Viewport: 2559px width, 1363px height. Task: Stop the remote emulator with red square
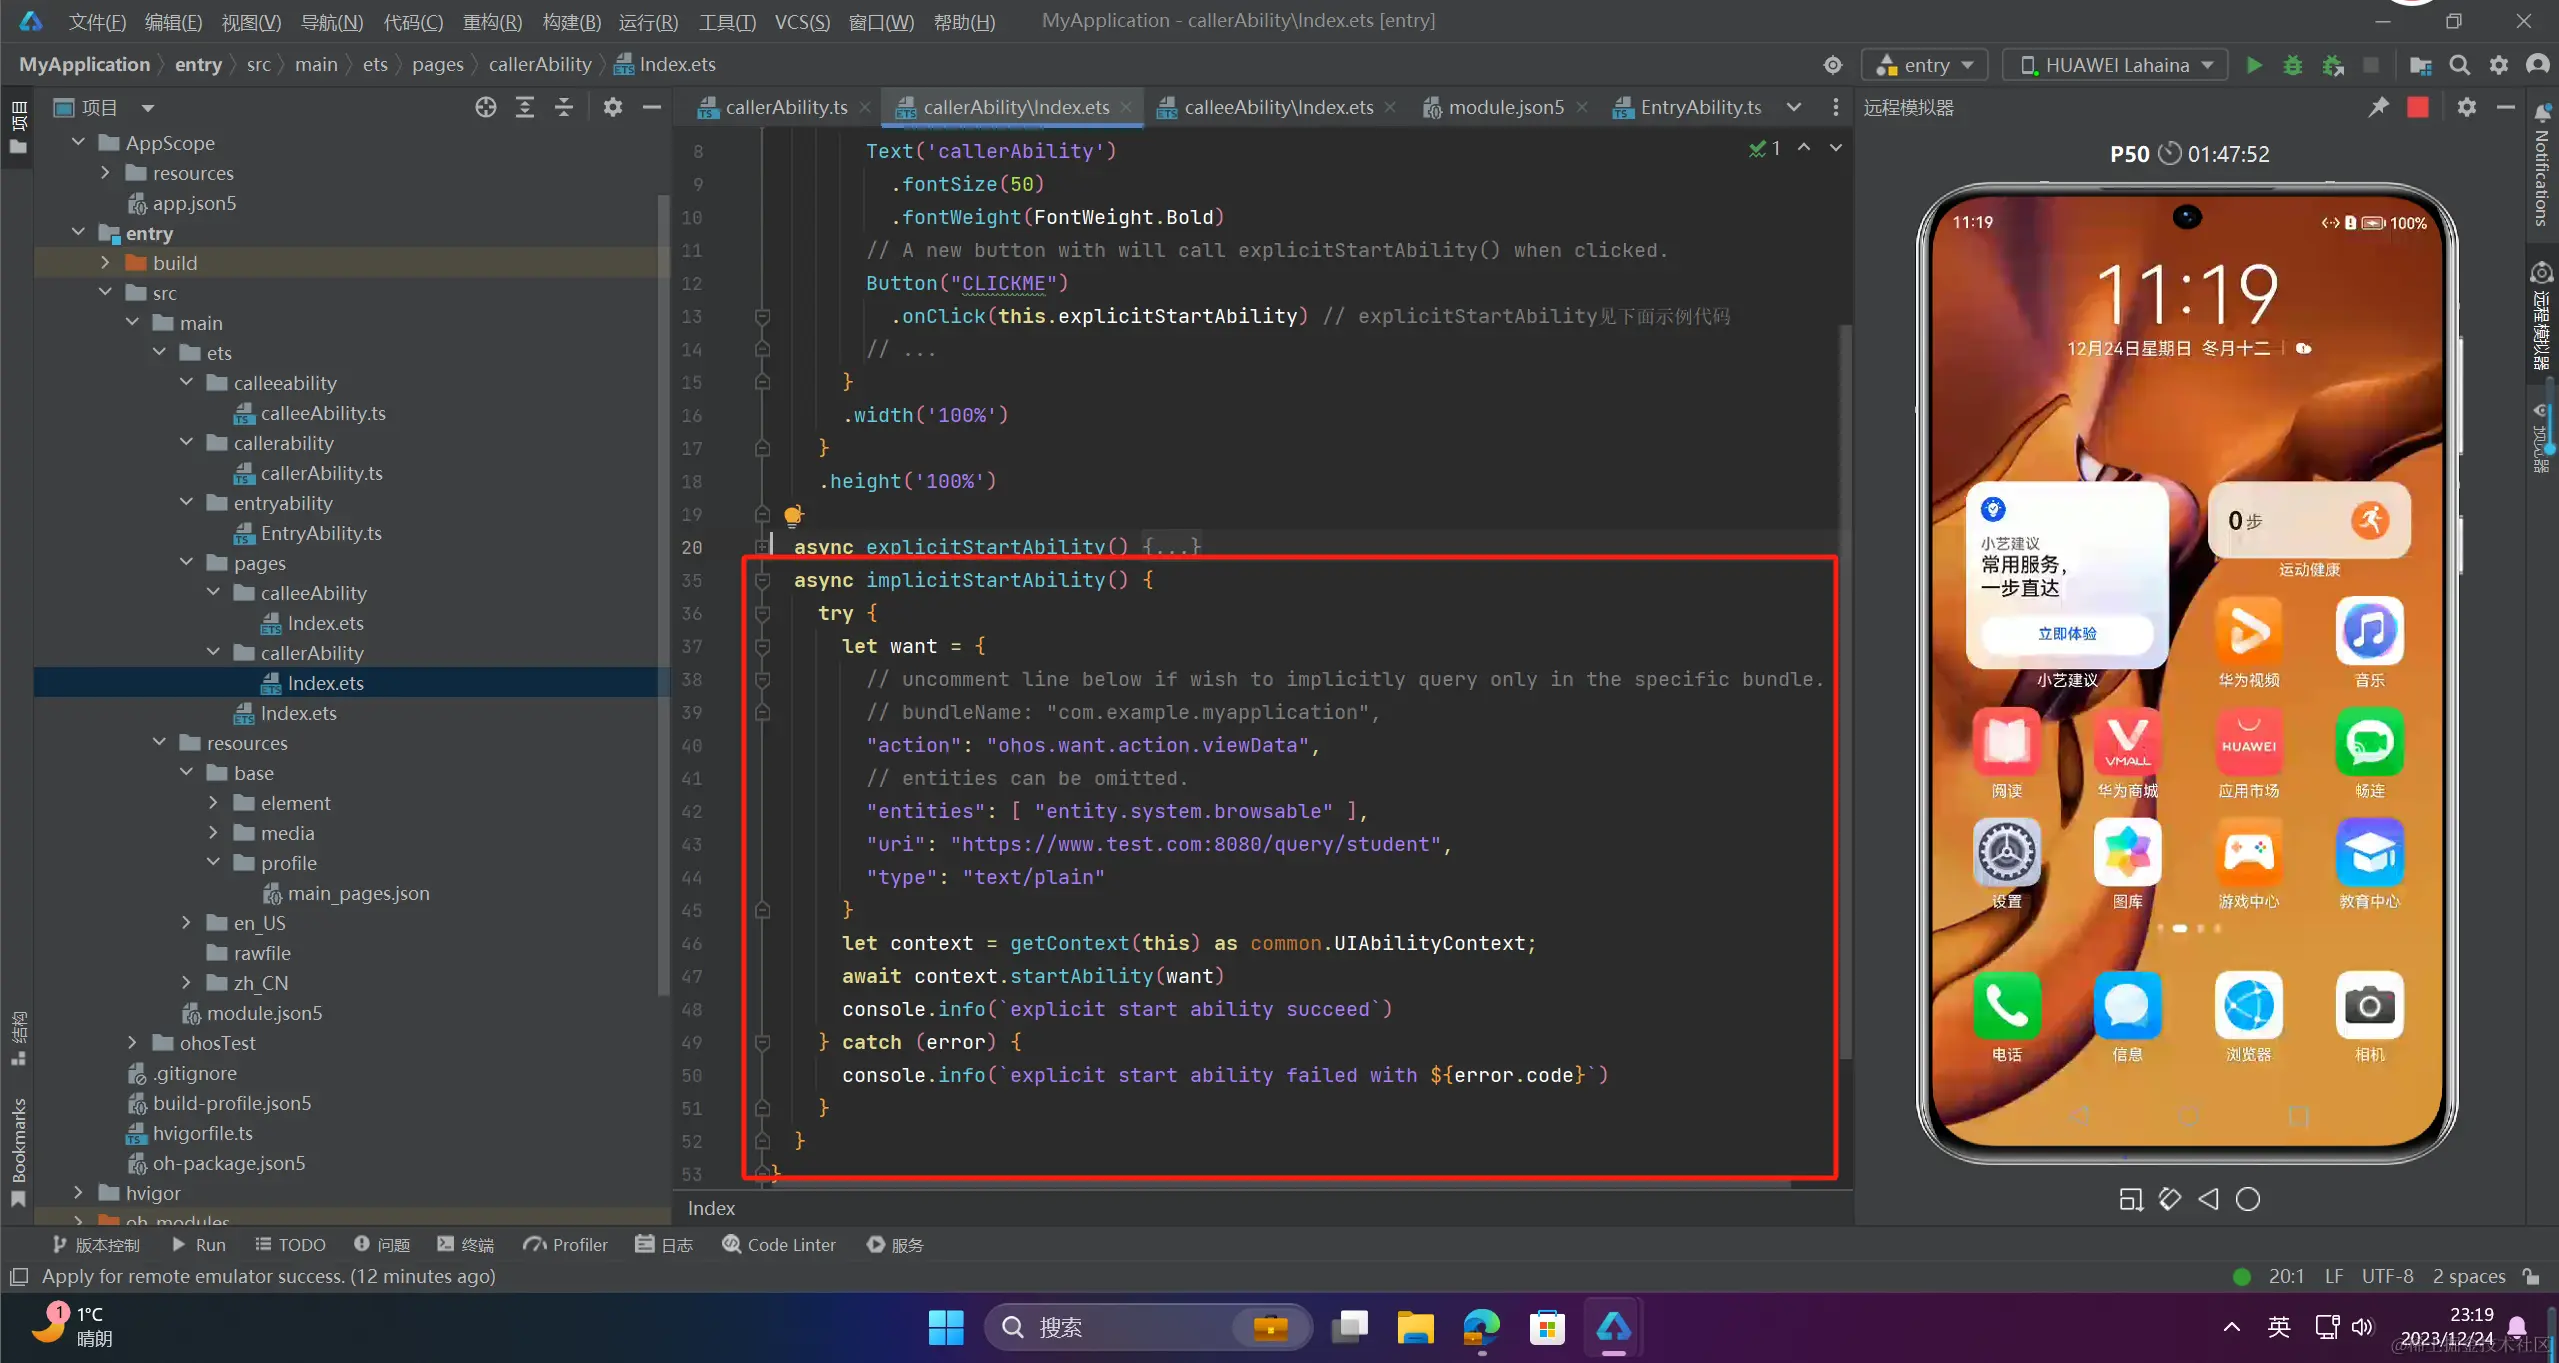point(2417,107)
